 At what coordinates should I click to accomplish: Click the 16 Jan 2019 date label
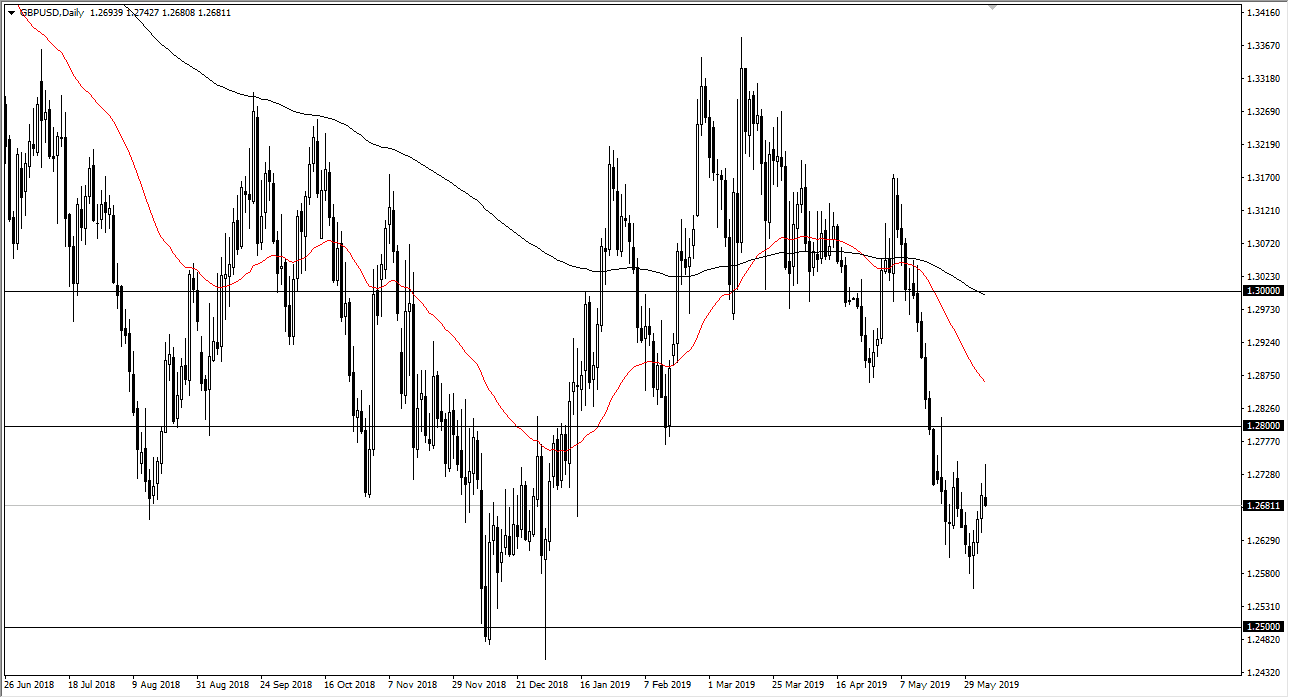point(604,686)
